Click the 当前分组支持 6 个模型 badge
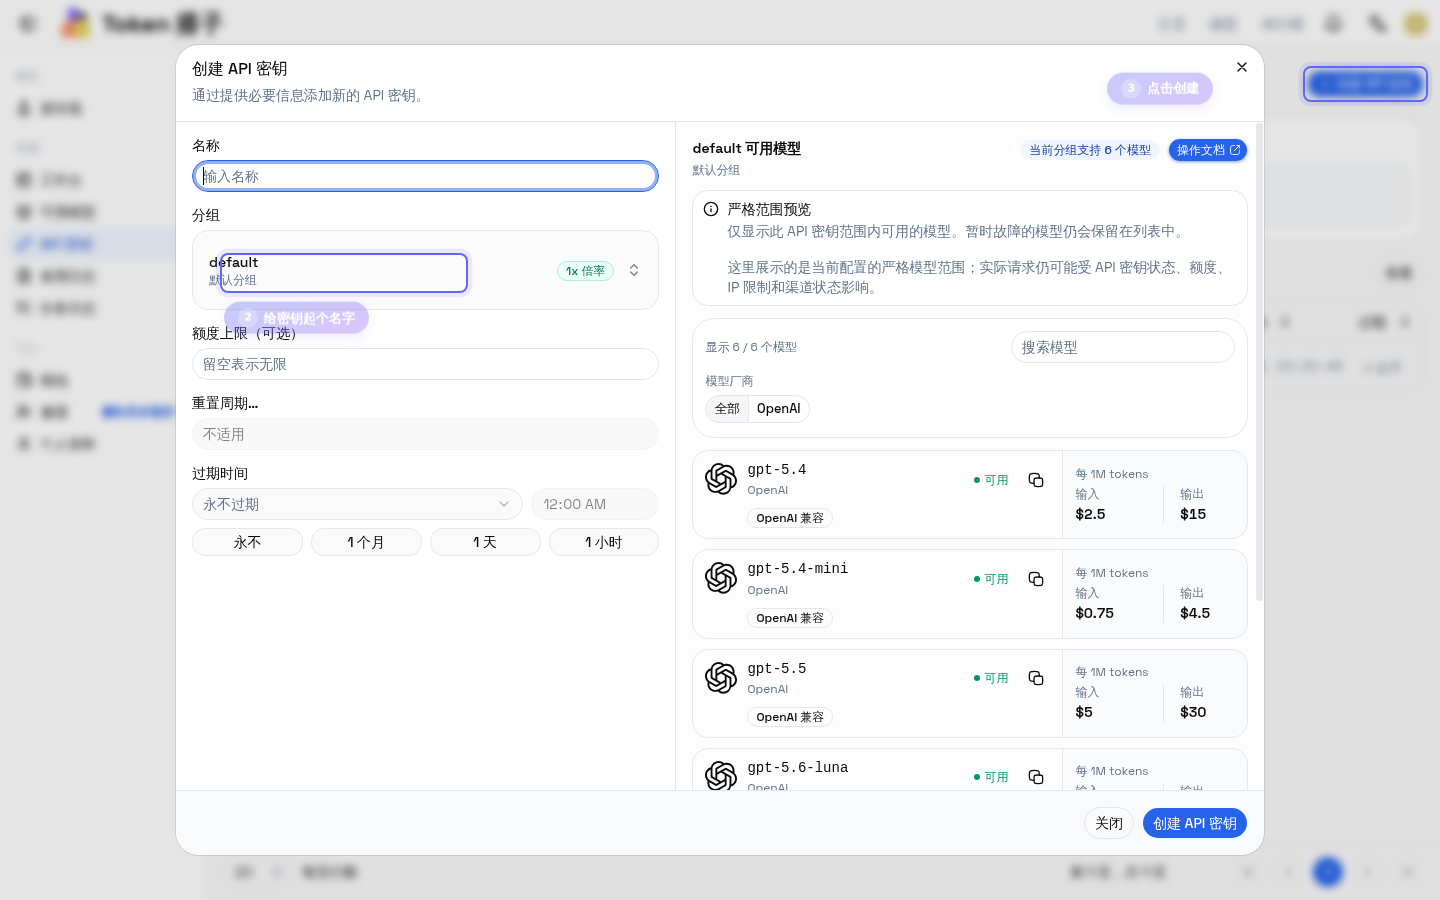The width and height of the screenshot is (1440, 900). click(x=1090, y=150)
